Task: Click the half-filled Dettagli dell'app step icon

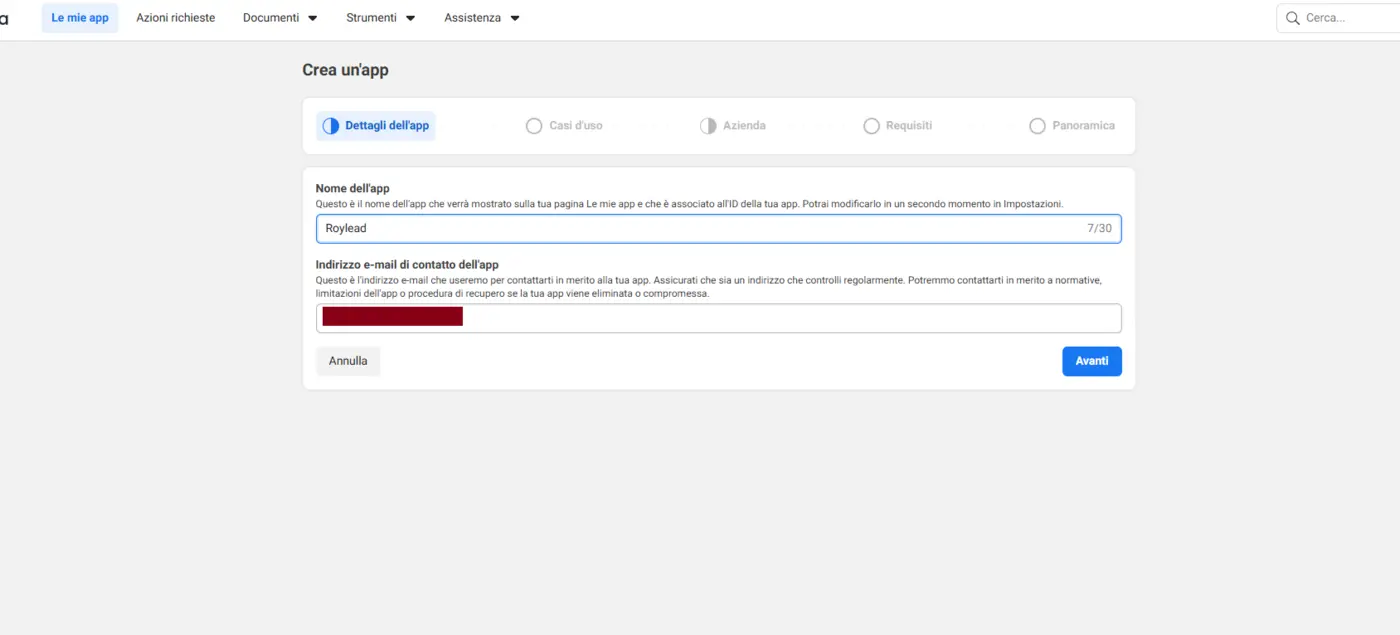Action: (331, 126)
